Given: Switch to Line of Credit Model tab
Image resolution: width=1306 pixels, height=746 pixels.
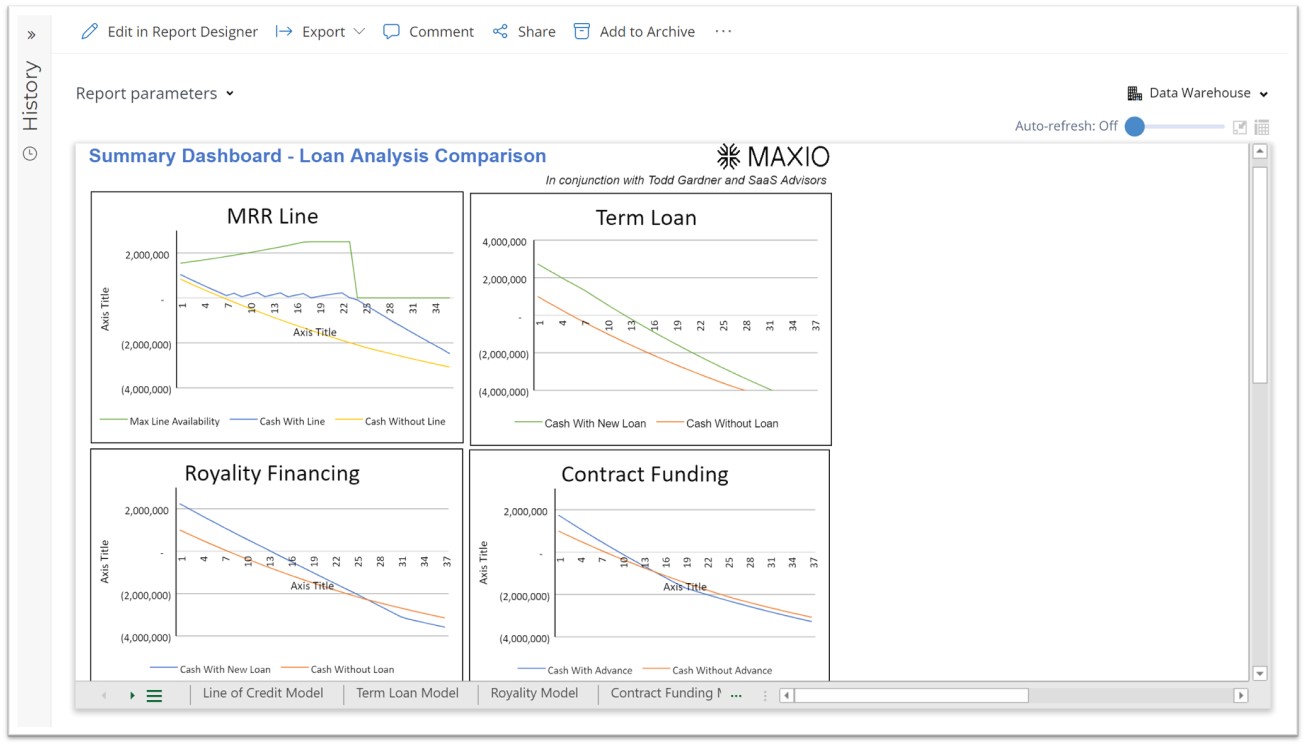Looking at the screenshot, I should [263, 693].
